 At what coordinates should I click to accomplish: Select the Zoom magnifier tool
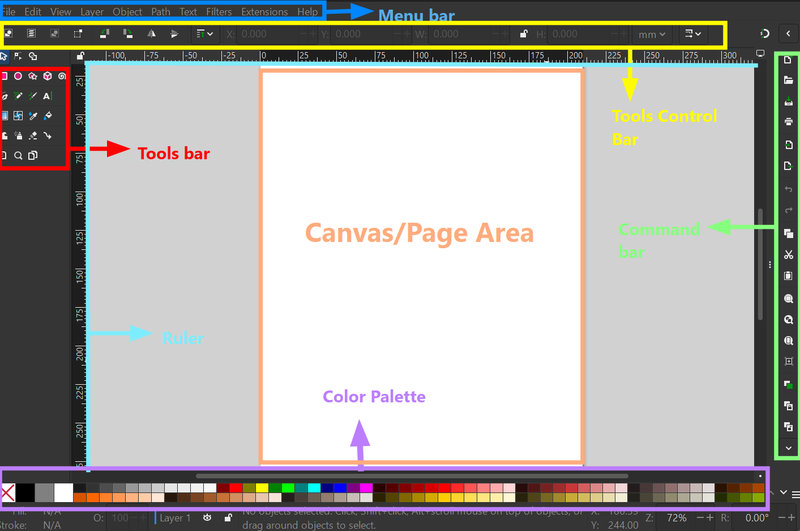pos(18,156)
